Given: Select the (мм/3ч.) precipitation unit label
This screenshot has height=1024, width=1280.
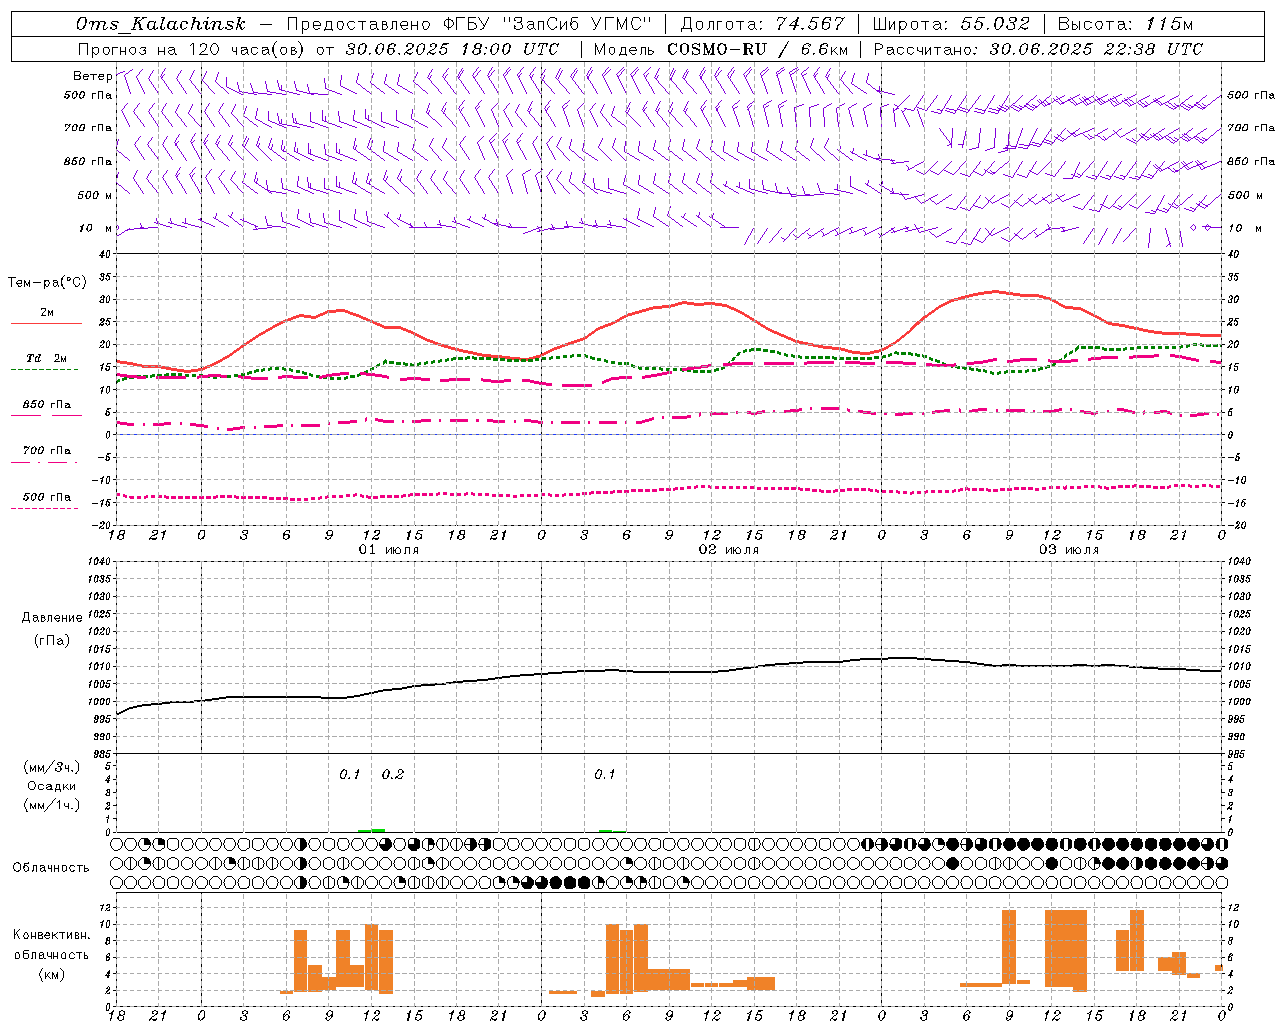Looking at the screenshot, I should (52, 767).
